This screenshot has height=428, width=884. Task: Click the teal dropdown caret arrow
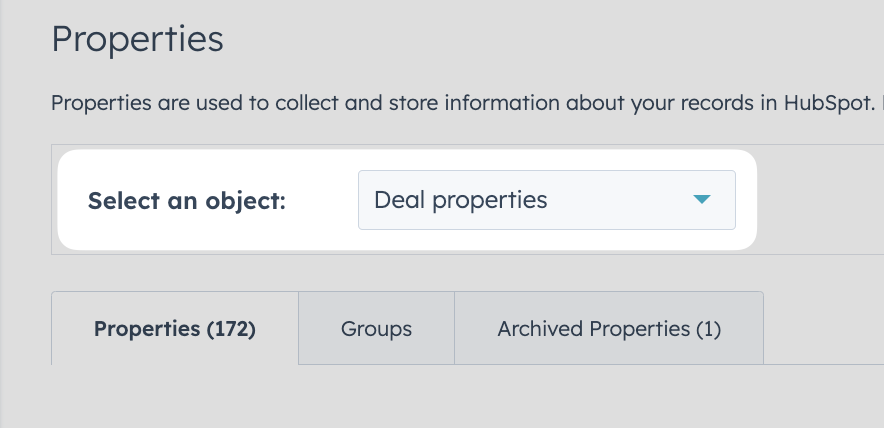[701, 199]
